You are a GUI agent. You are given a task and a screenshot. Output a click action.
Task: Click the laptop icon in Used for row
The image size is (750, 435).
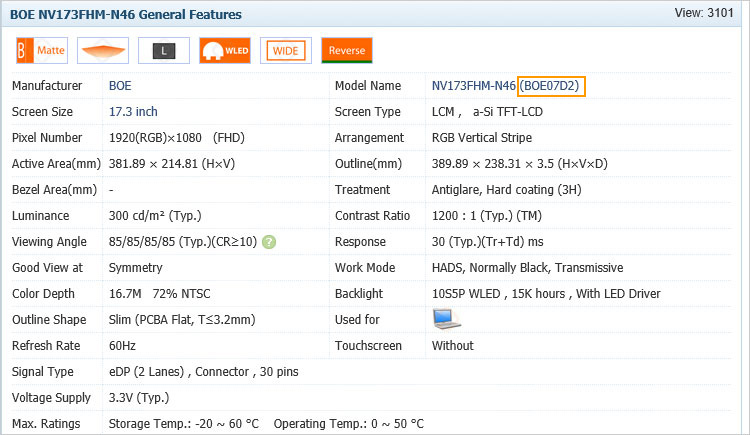tap(446, 319)
